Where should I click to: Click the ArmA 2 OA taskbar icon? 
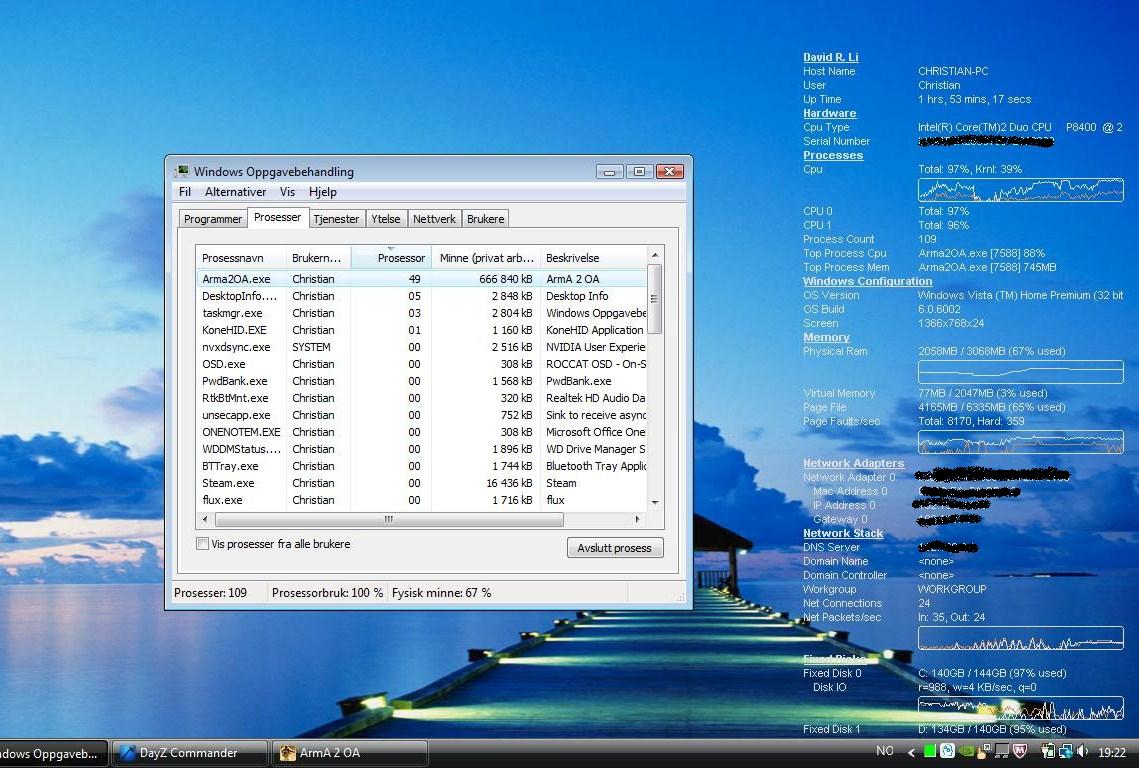point(288,753)
